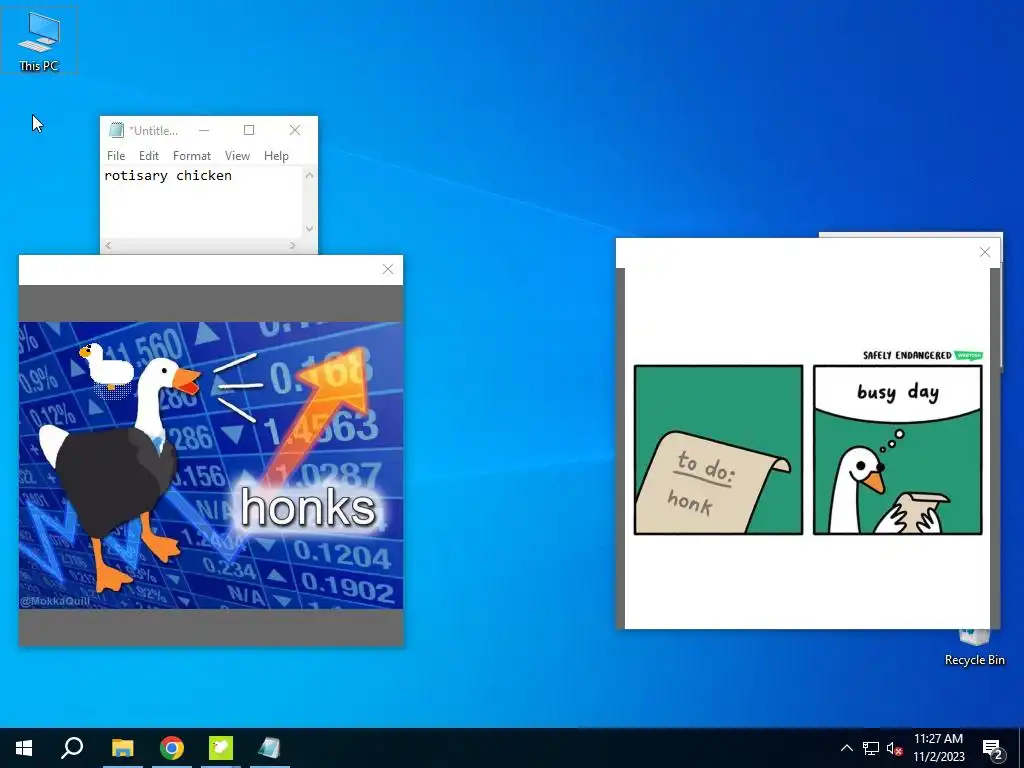
Task: Open network status tray icon
Action: [871, 748]
